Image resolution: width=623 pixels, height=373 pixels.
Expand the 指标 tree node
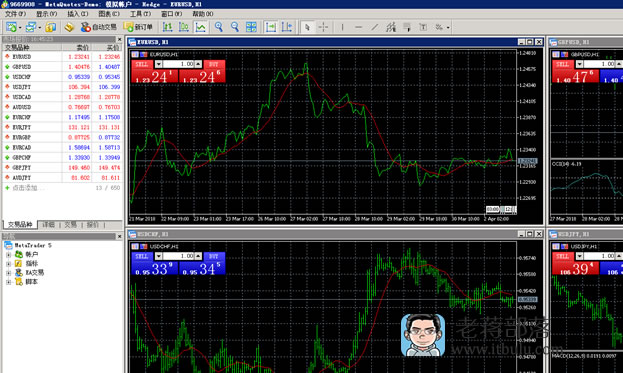(8, 264)
